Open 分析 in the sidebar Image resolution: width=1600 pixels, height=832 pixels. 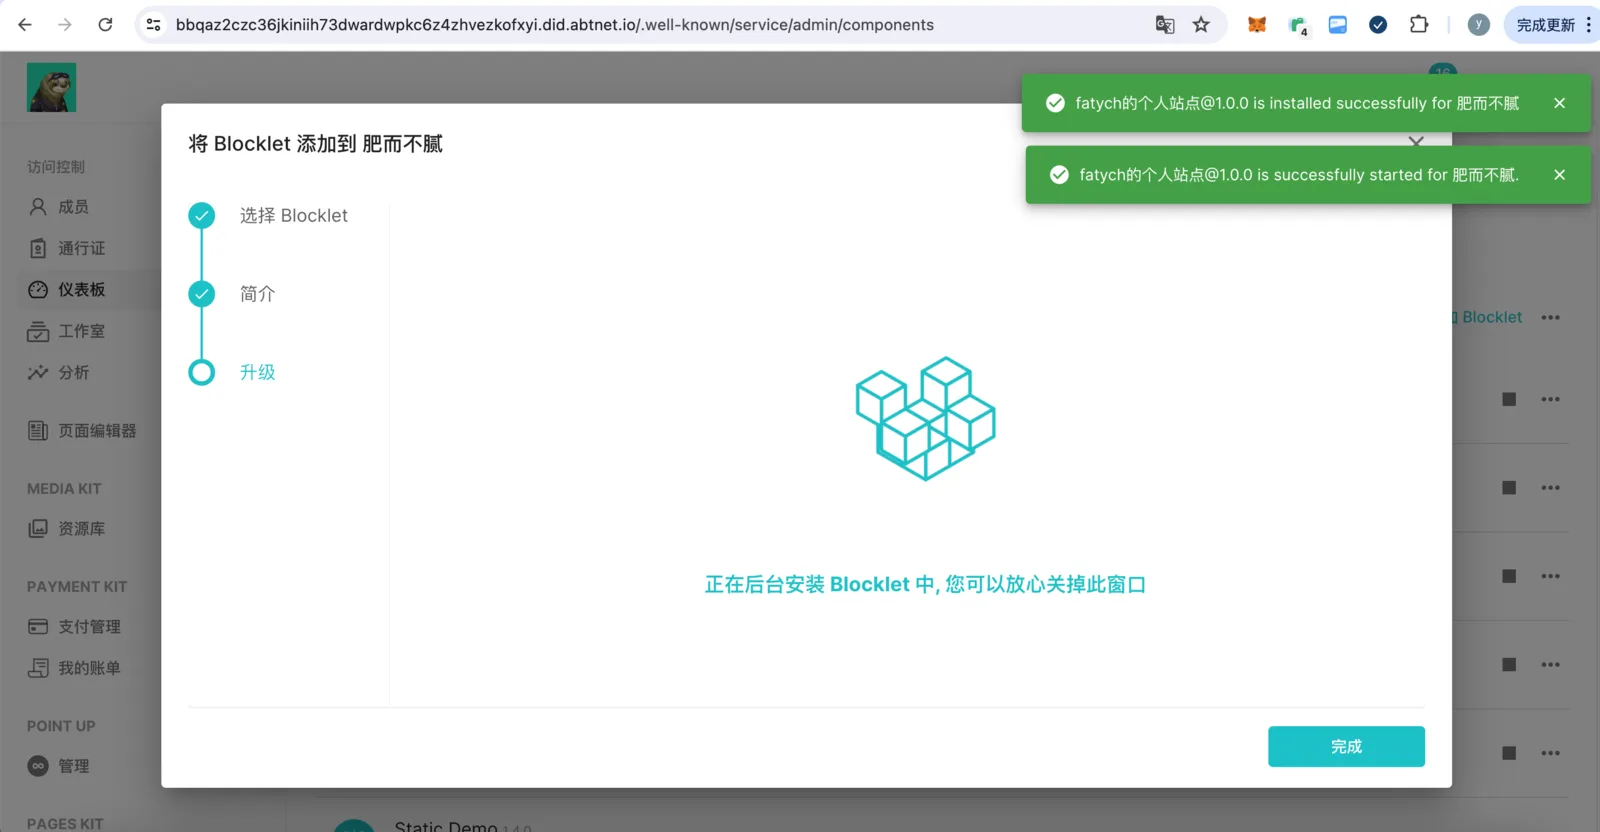coord(73,372)
